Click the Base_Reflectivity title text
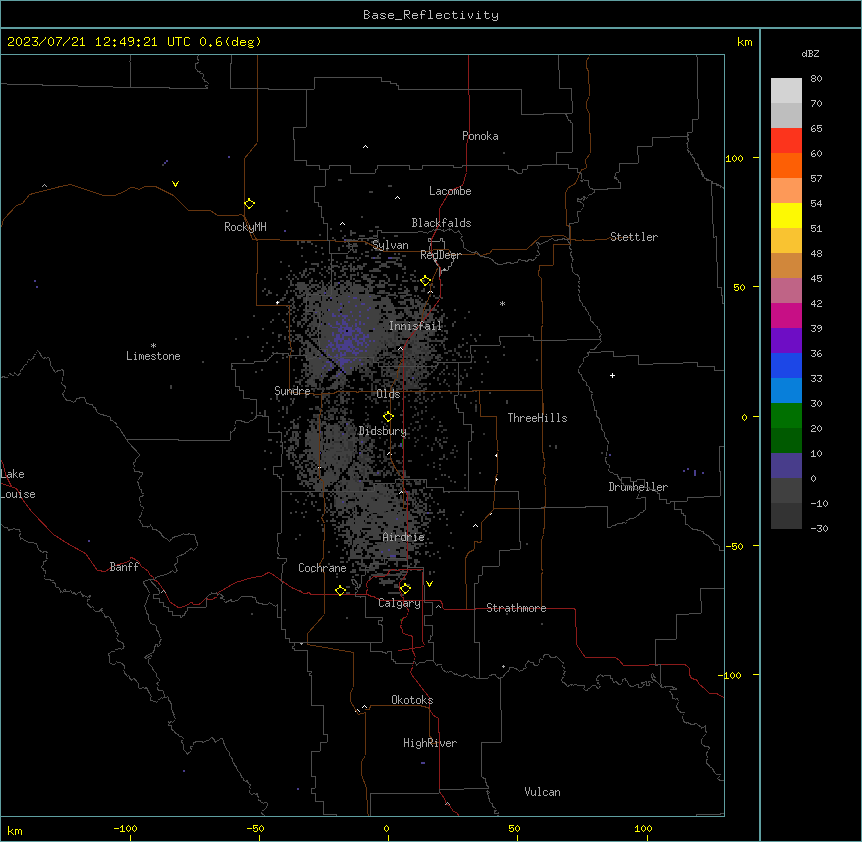862x842 pixels. (431, 15)
